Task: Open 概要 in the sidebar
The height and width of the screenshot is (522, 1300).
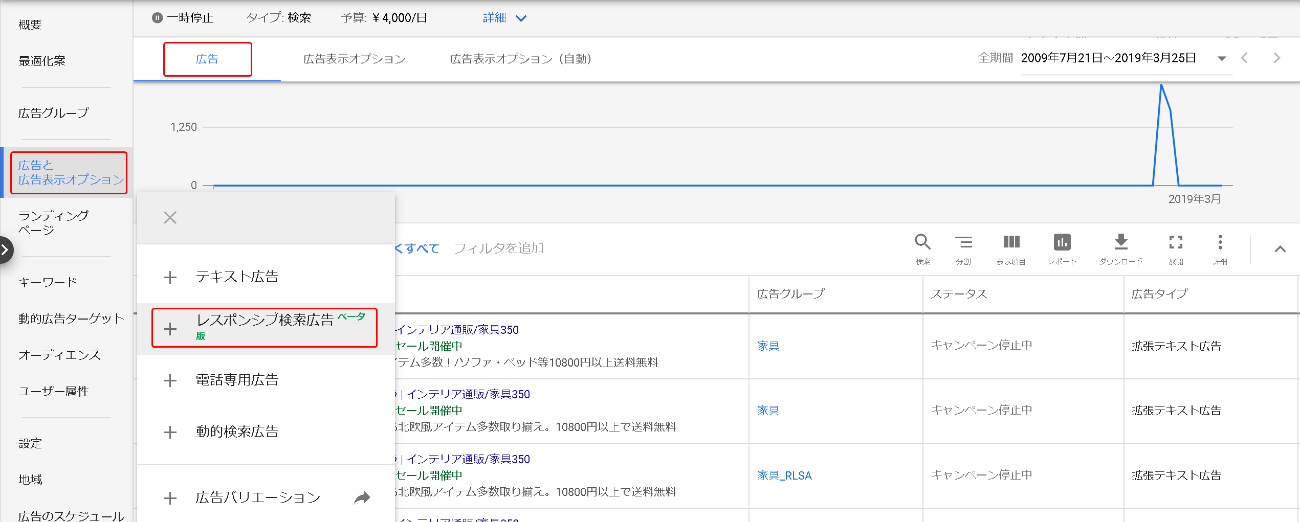Action: [30, 24]
